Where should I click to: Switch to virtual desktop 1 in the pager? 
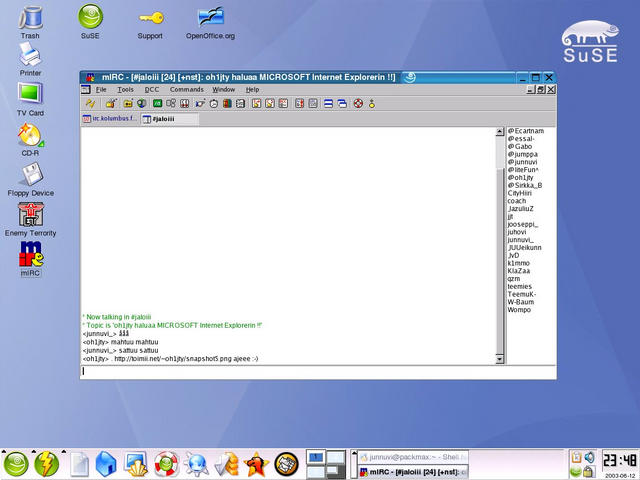coord(316,457)
